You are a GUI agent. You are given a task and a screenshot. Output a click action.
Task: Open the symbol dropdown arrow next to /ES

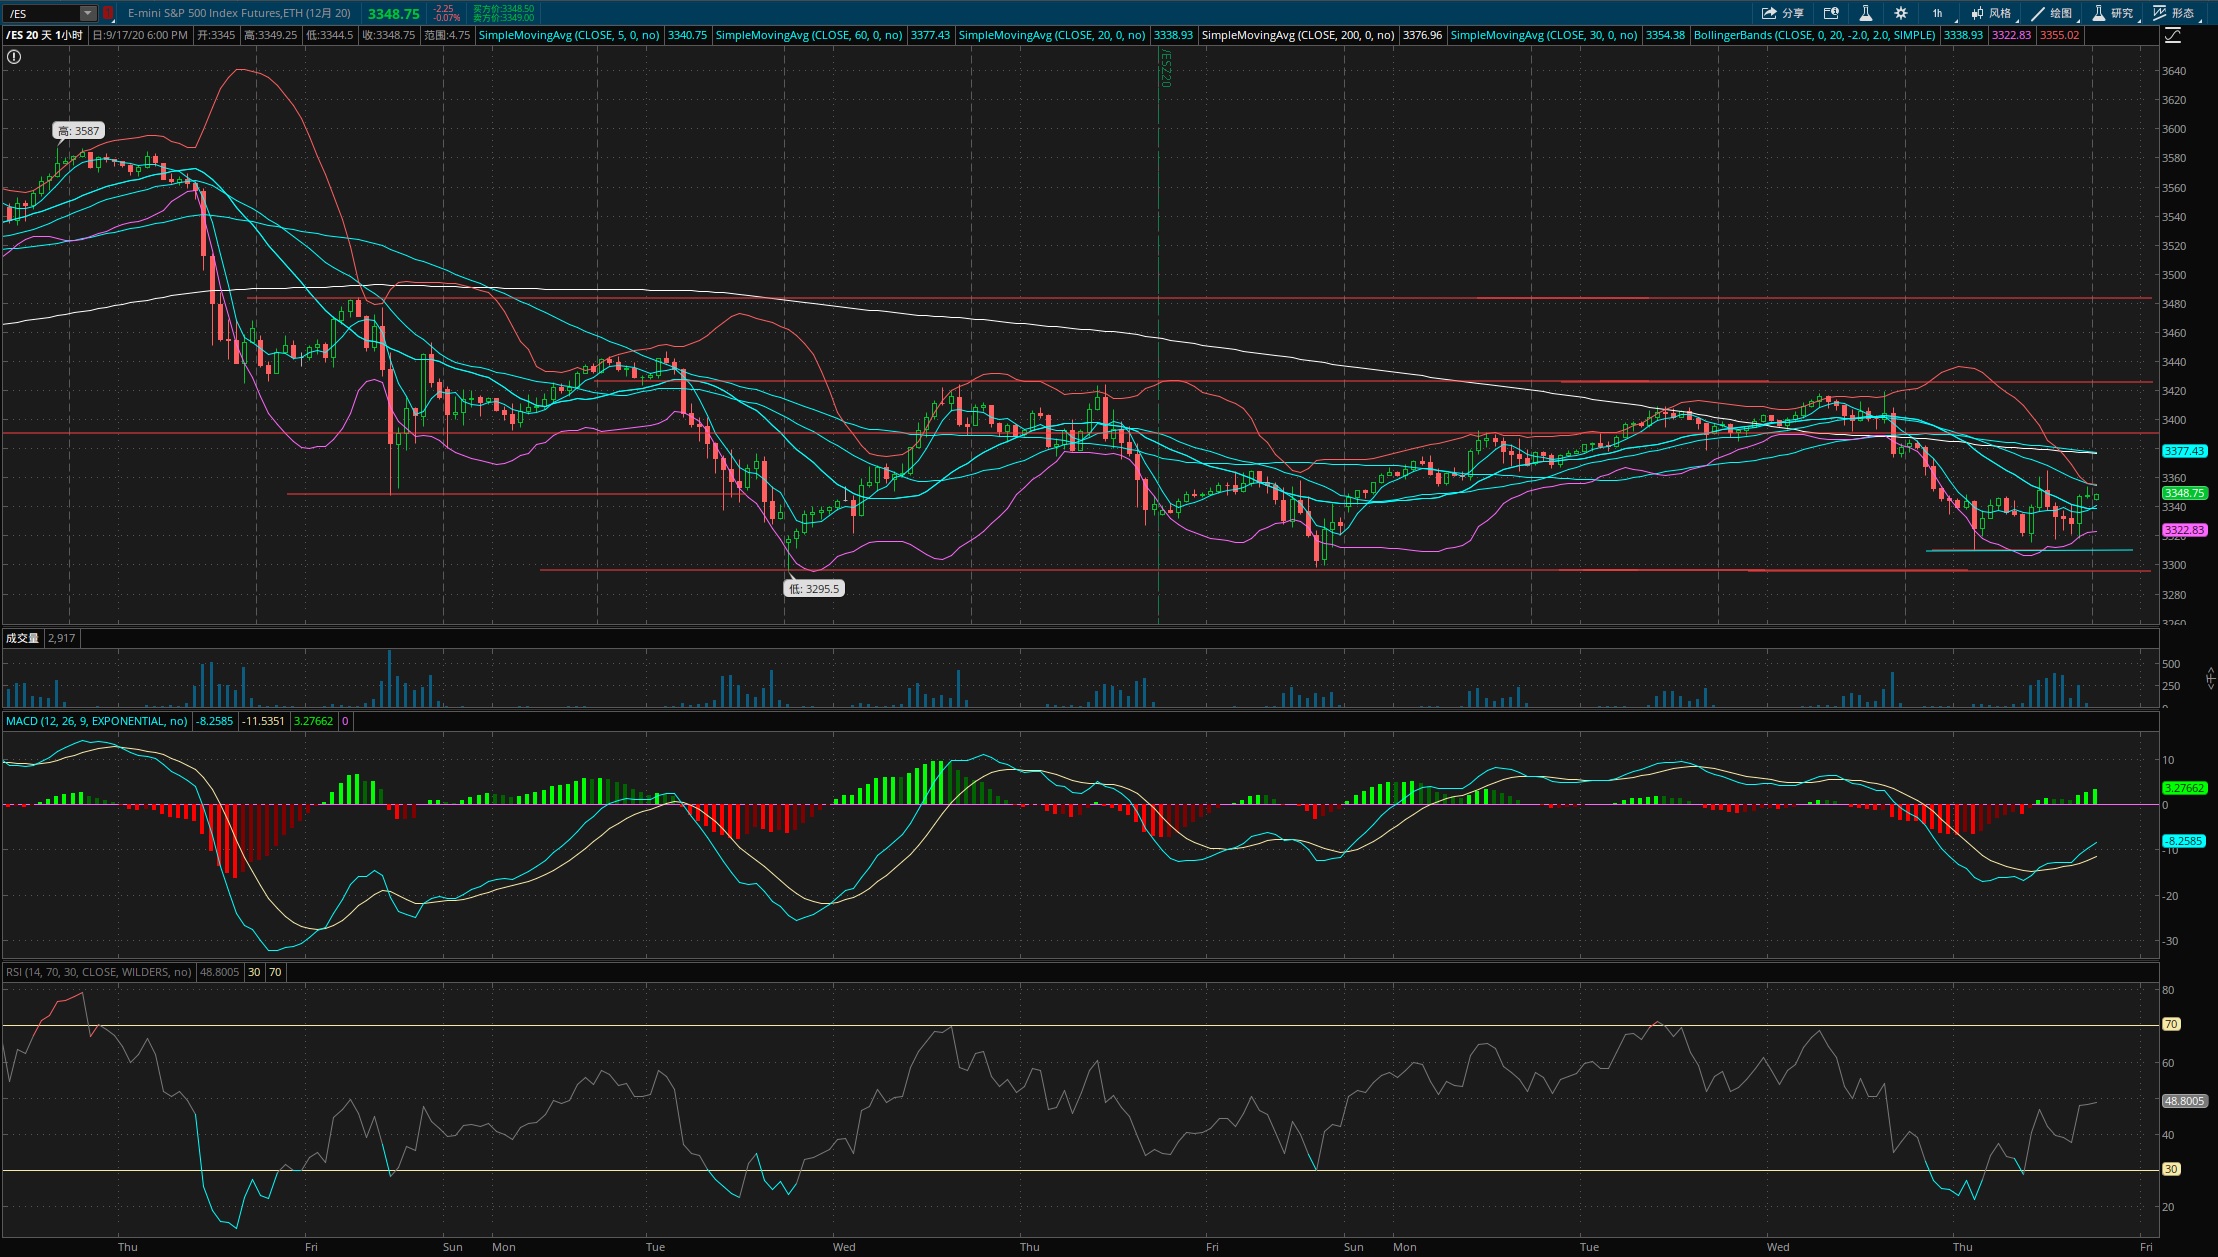coord(88,13)
